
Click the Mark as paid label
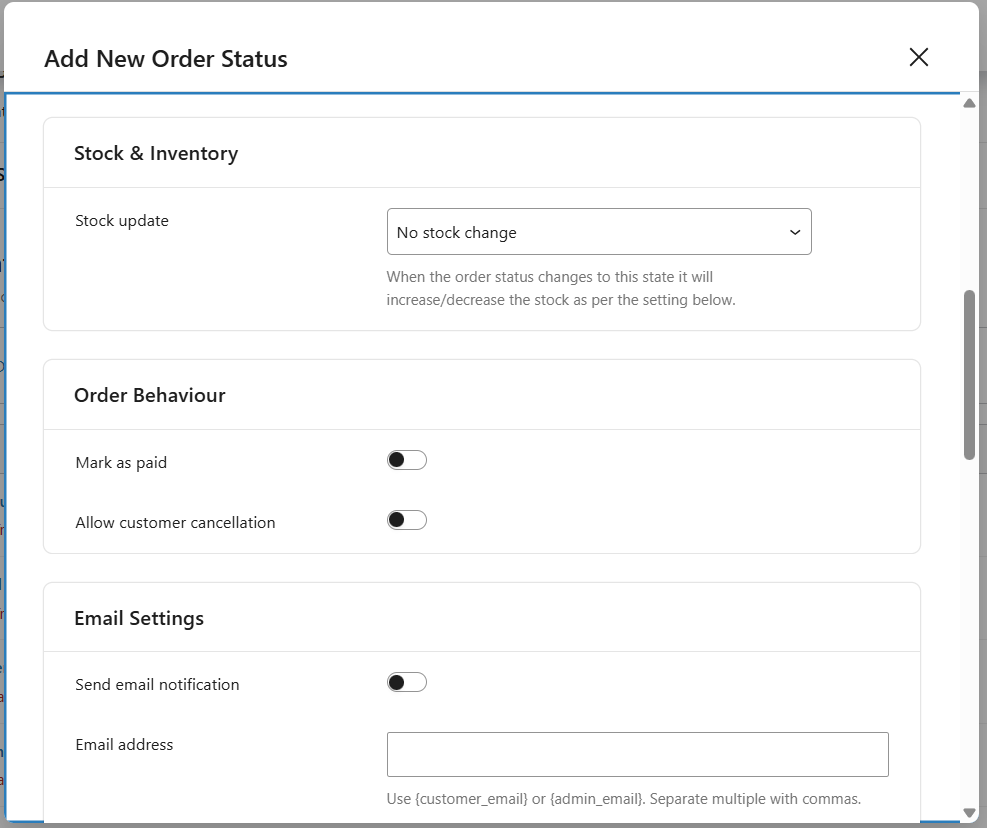[121, 463]
